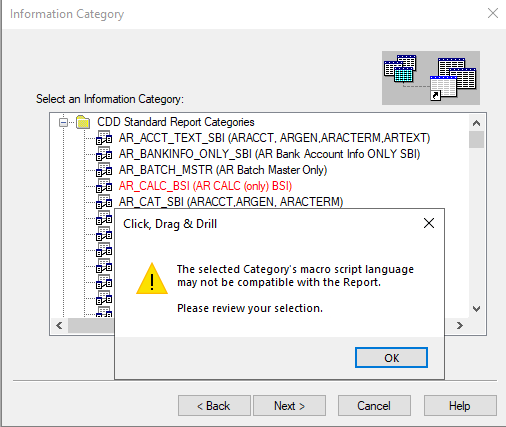Select the red AR_CALC_BSI category
Image resolution: width=506 pixels, height=427 pixels.
coord(205,186)
